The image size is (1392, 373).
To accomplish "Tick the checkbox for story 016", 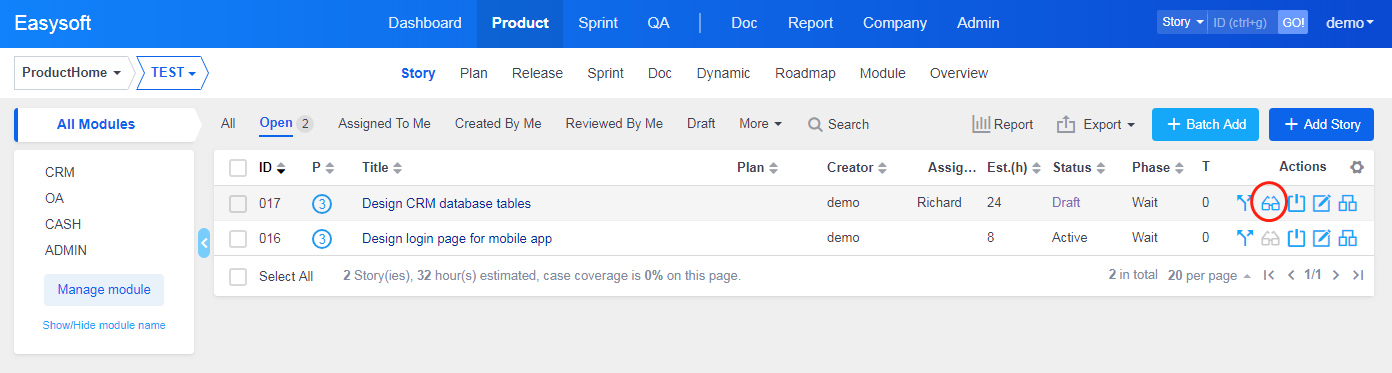I will (238, 239).
